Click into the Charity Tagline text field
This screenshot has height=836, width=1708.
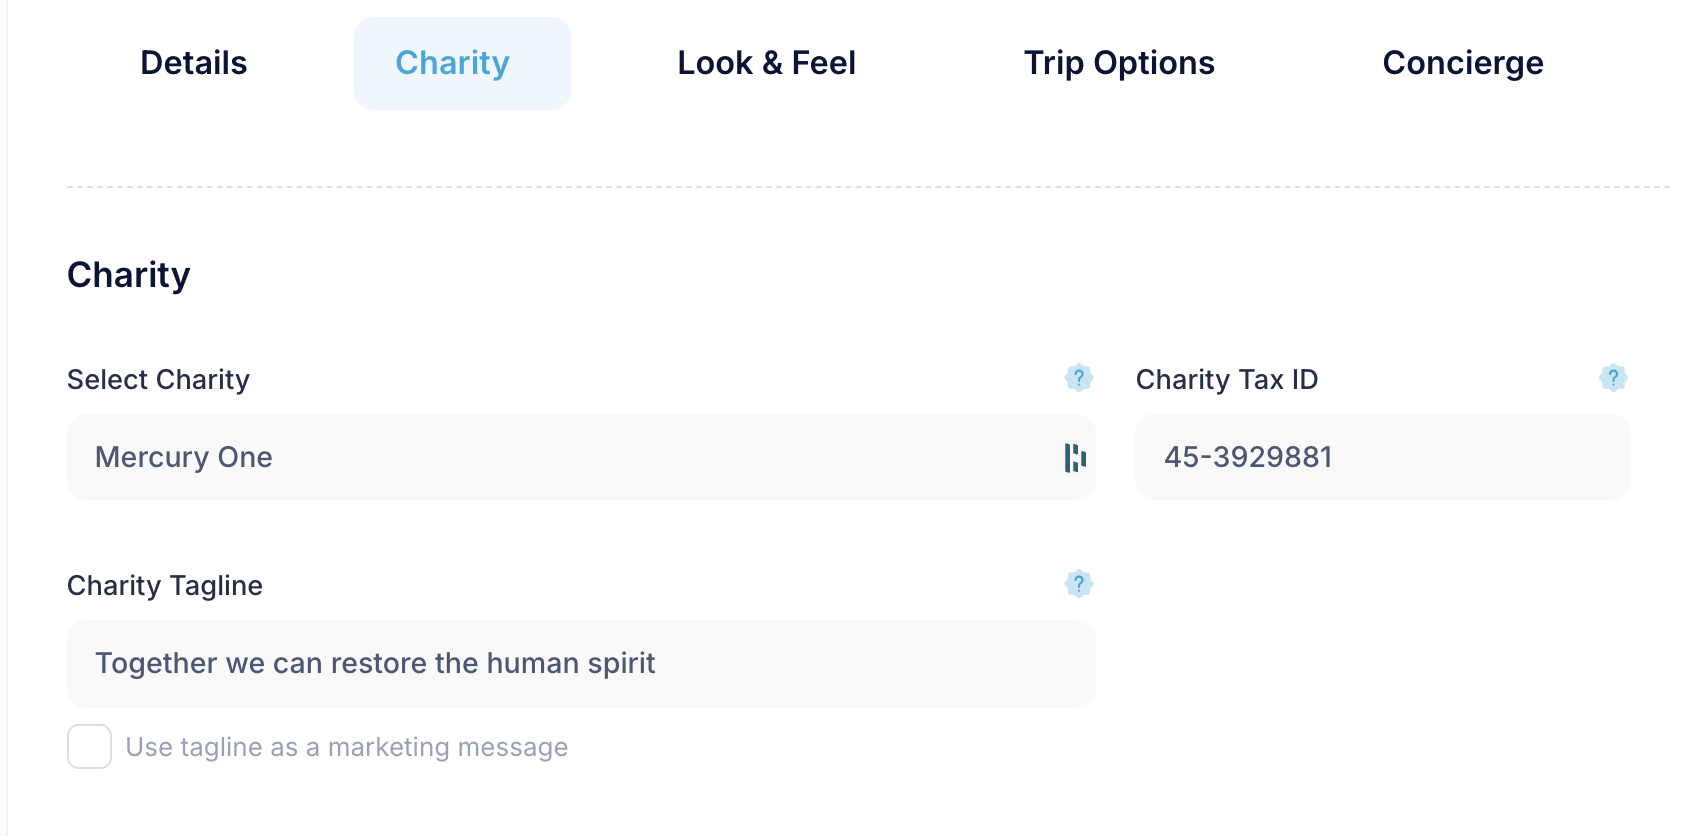click(x=581, y=664)
